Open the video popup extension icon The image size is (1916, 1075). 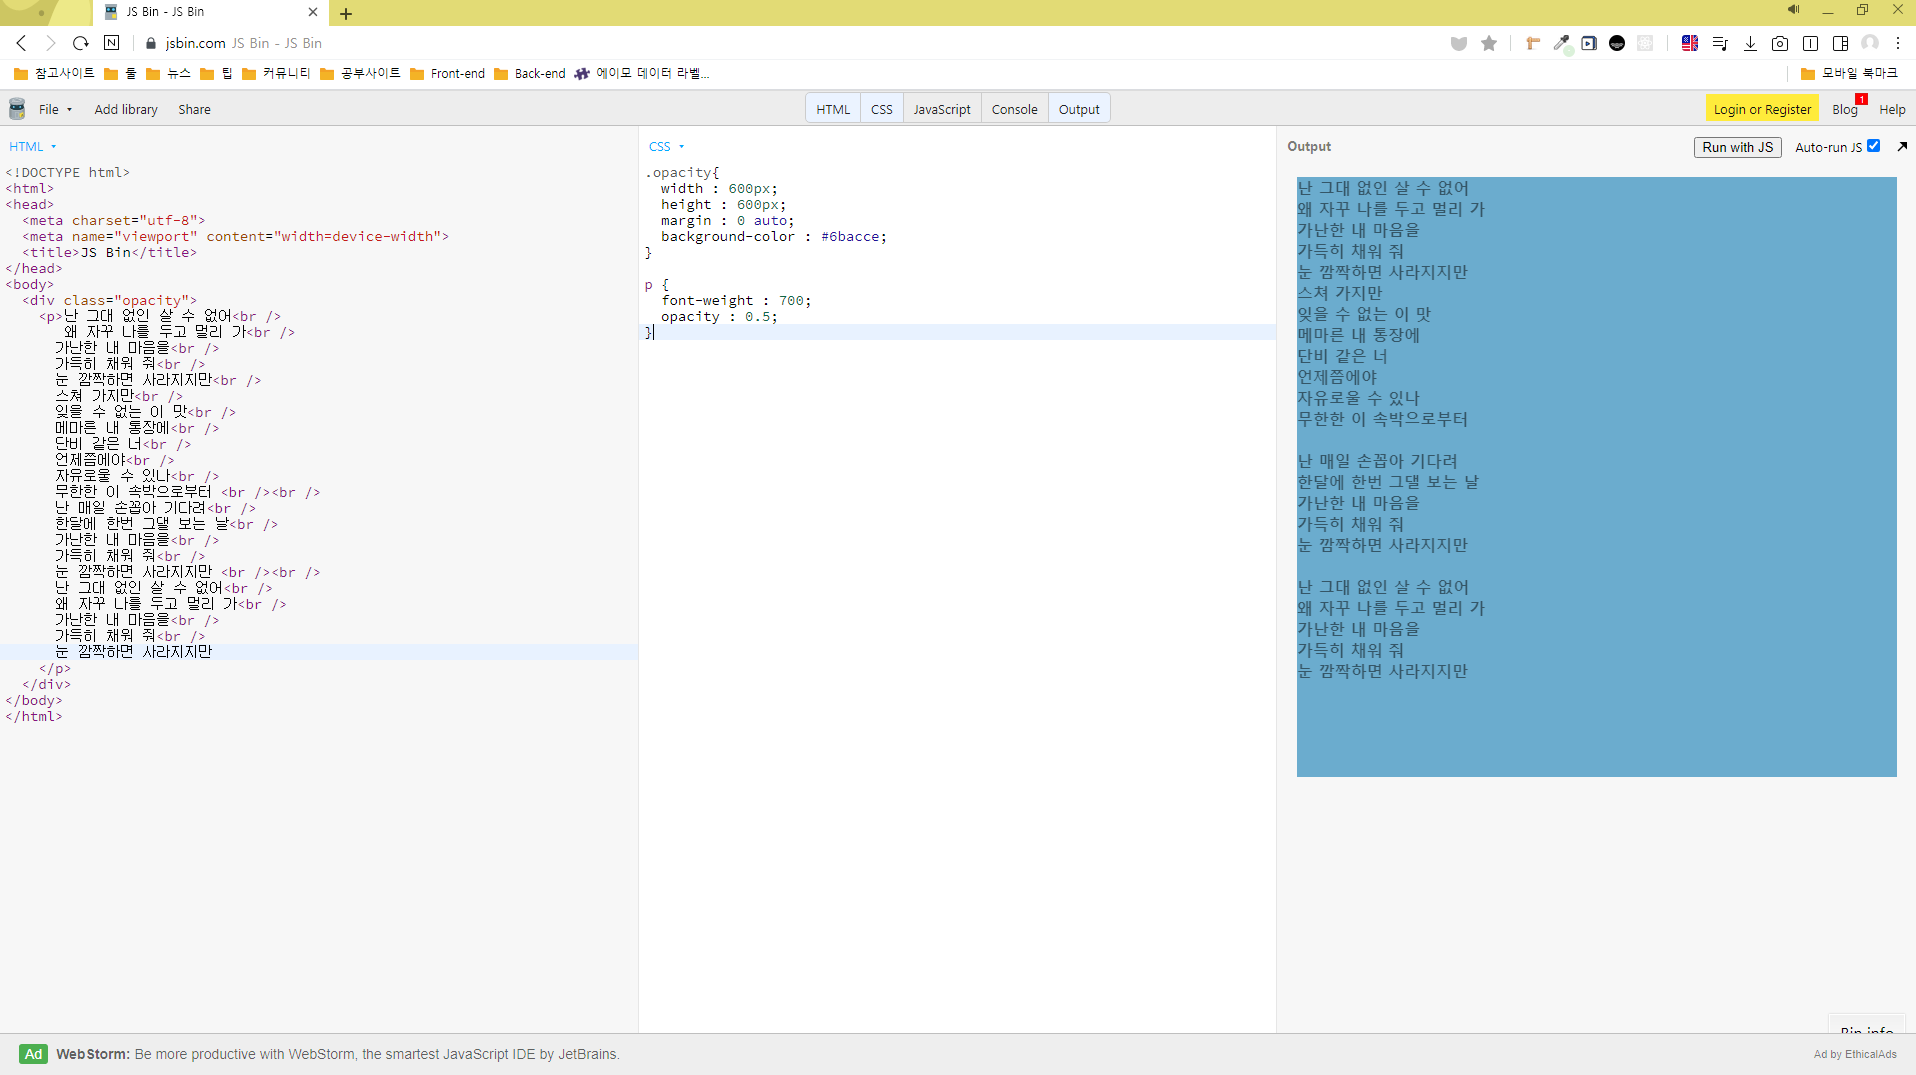pyautogui.click(x=1589, y=43)
